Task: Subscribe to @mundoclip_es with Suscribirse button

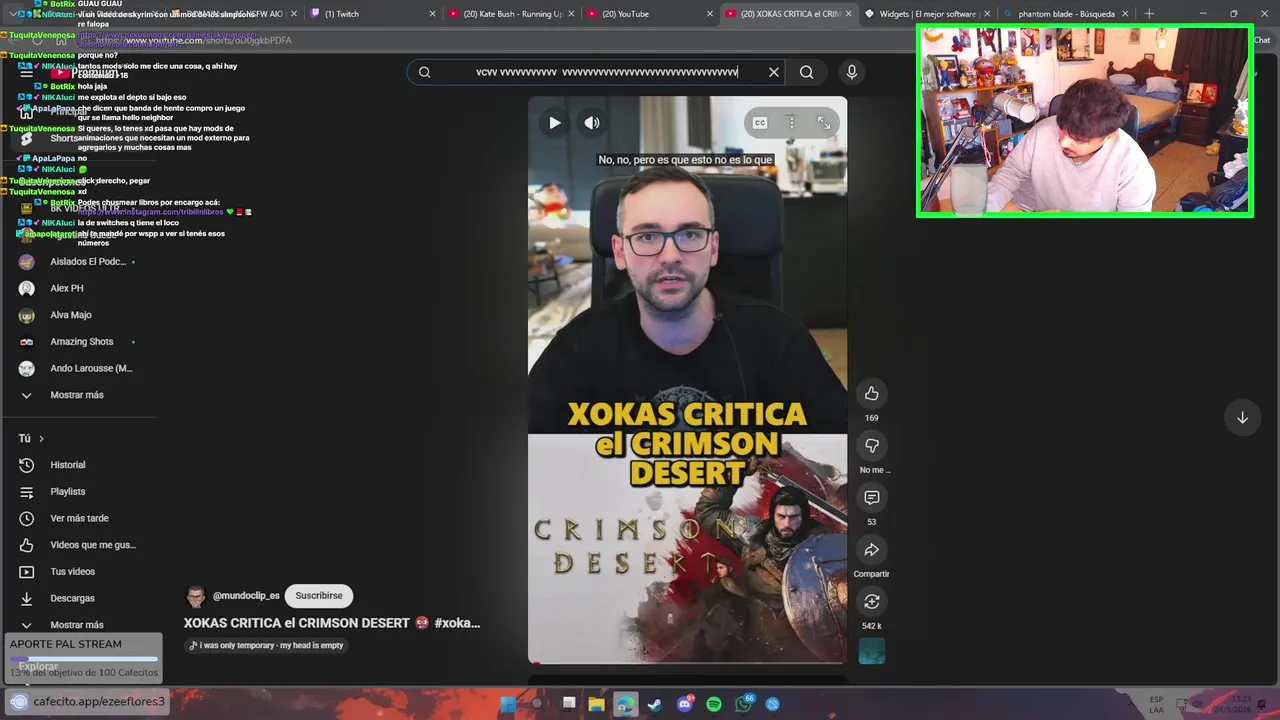Action: click(319, 595)
